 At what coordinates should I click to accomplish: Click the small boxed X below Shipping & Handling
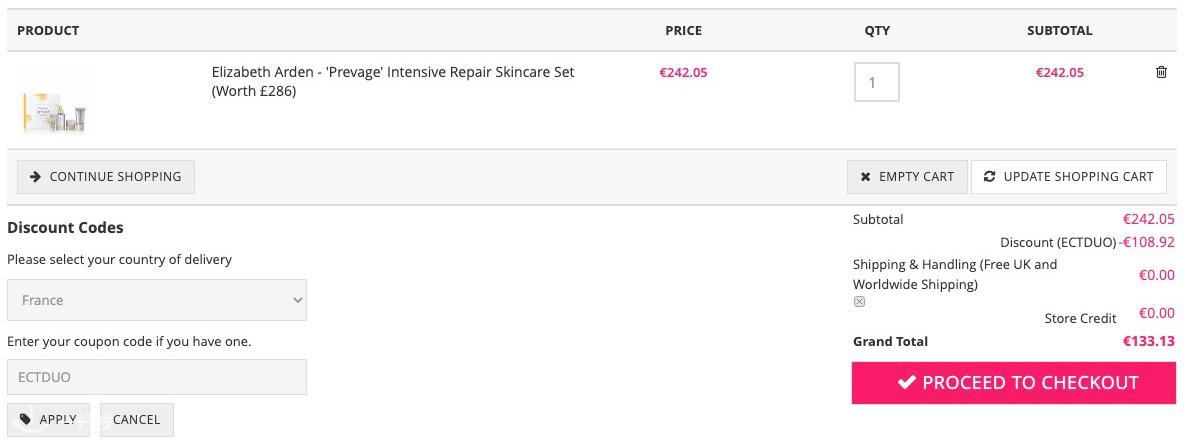tap(859, 302)
